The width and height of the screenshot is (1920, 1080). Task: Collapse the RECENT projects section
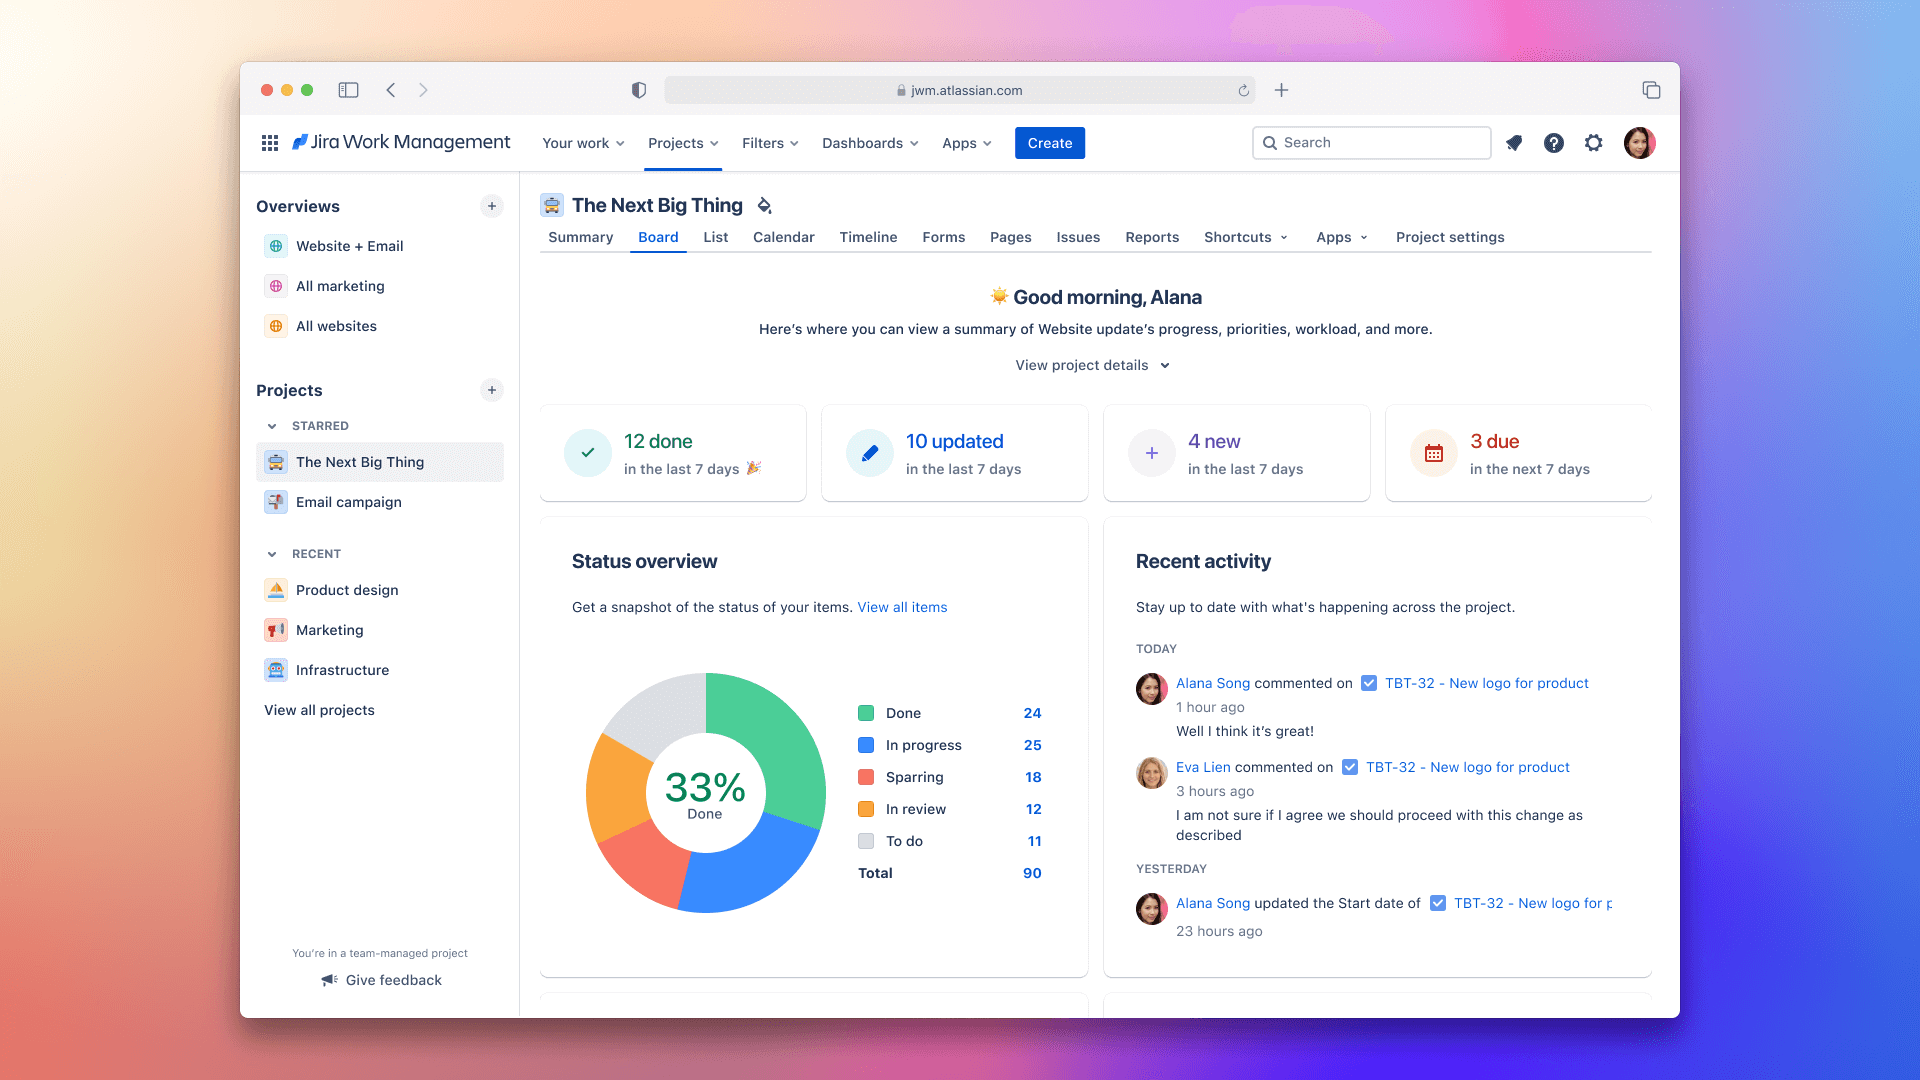click(x=272, y=554)
